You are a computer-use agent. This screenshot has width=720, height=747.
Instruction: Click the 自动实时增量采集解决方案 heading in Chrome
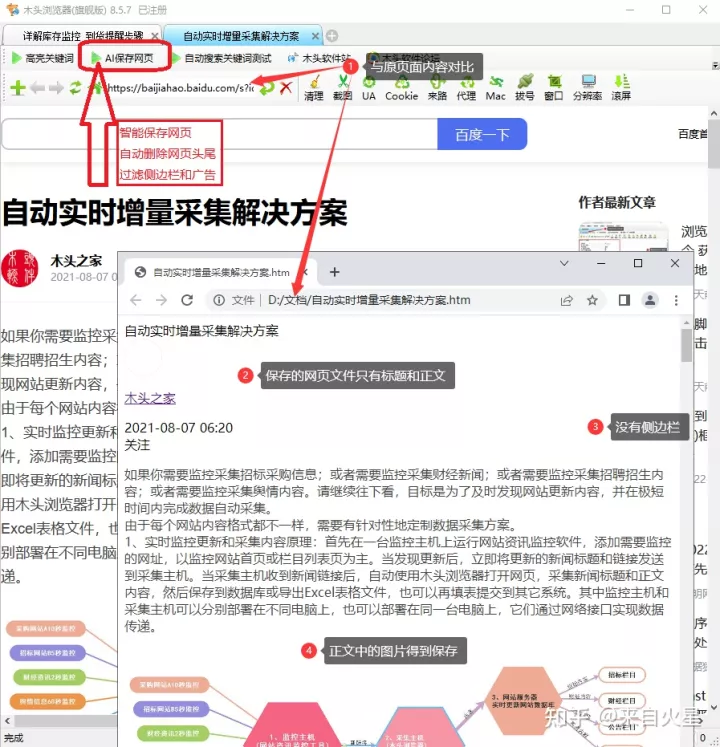tap(202, 331)
